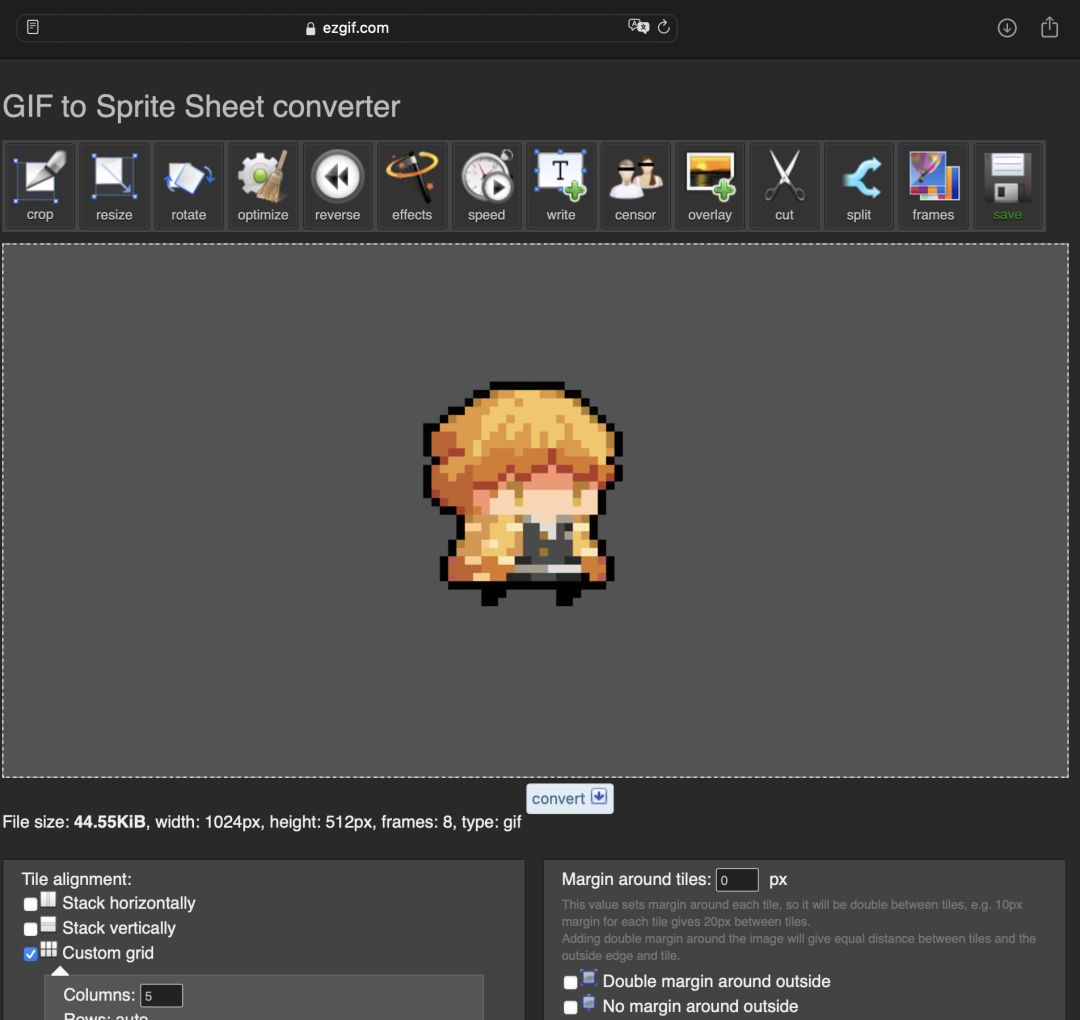Open the reader view icon
The width and height of the screenshot is (1080, 1020).
32,27
